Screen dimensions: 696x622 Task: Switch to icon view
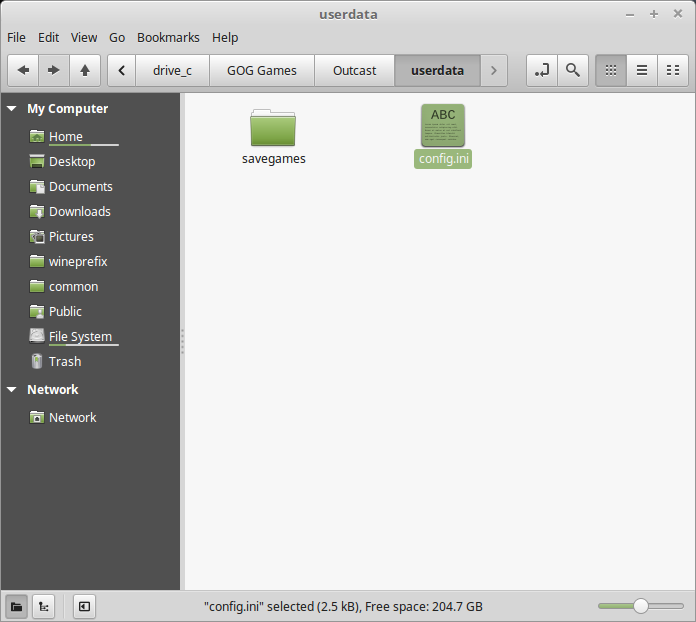coord(611,70)
